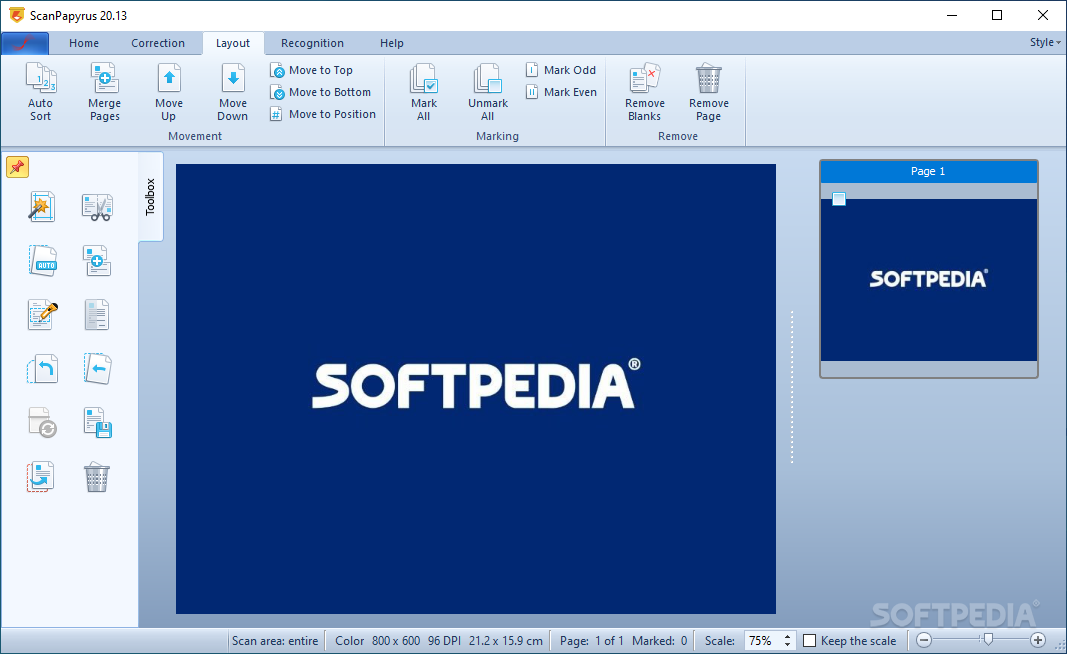
Task: Open the Recognition tab
Action: point(312,43)
